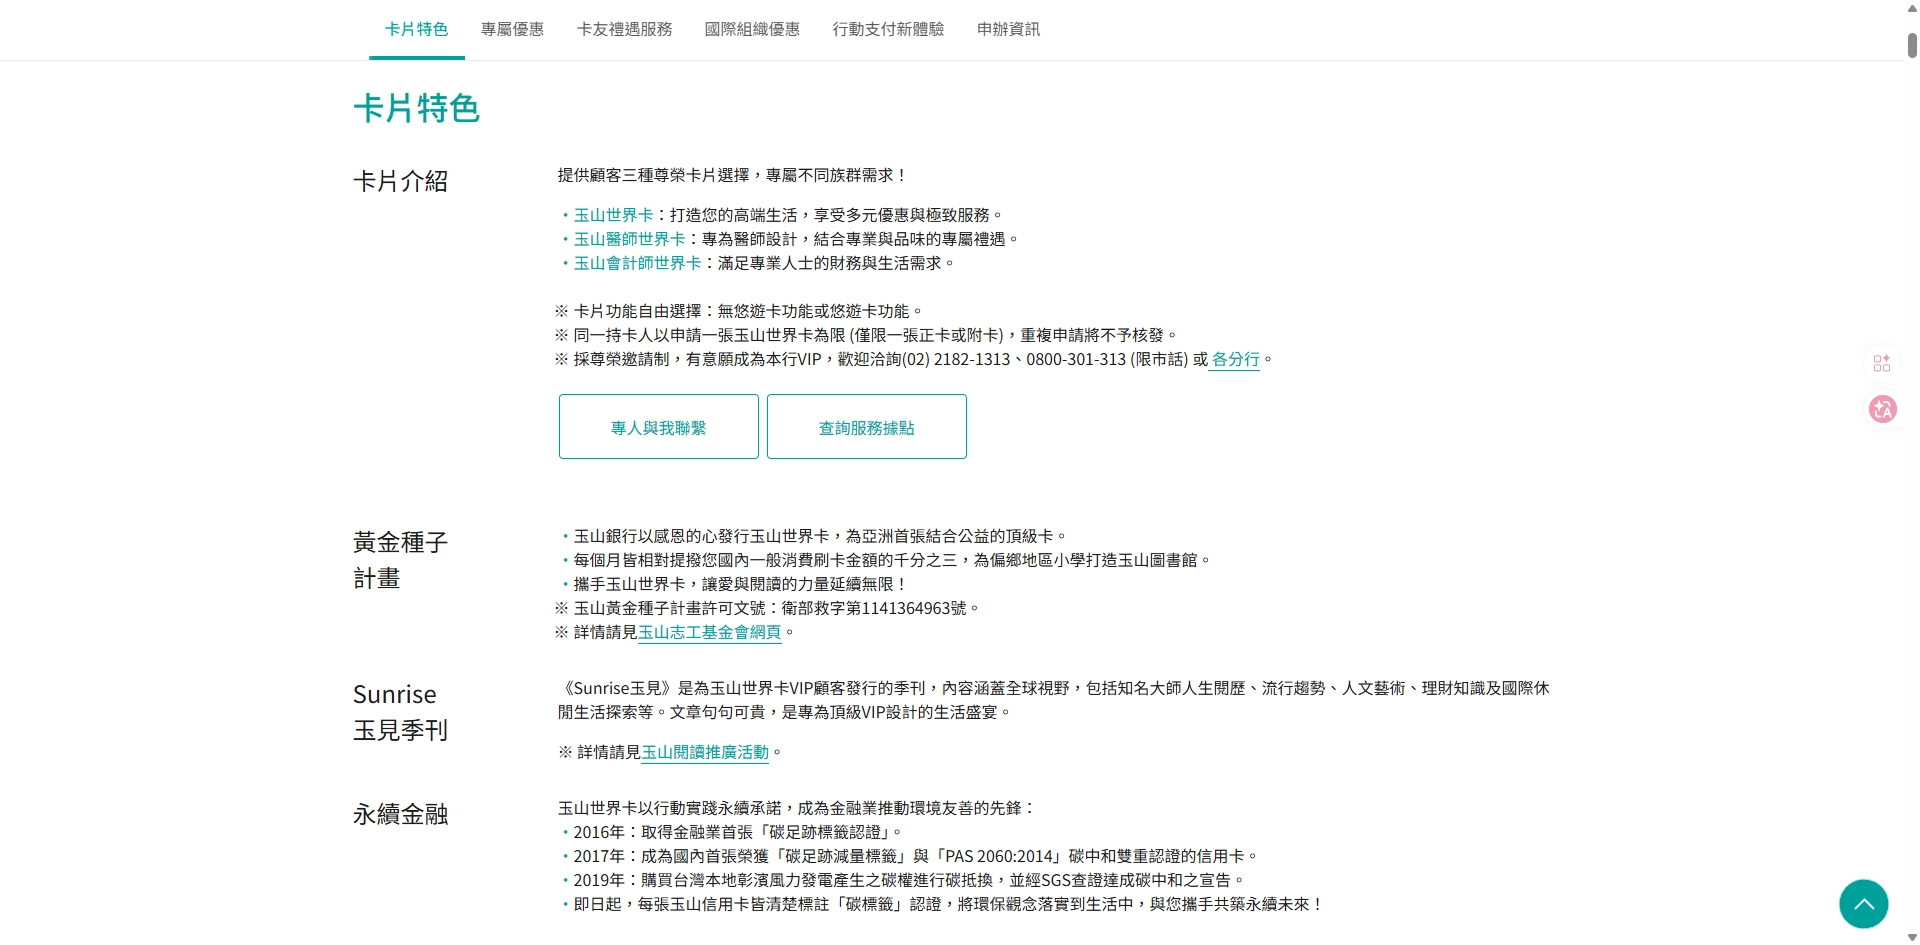The image size is (1920, 945).
Task: Click the green back-to-top arrow button
Action: (x=1864, y=904)
